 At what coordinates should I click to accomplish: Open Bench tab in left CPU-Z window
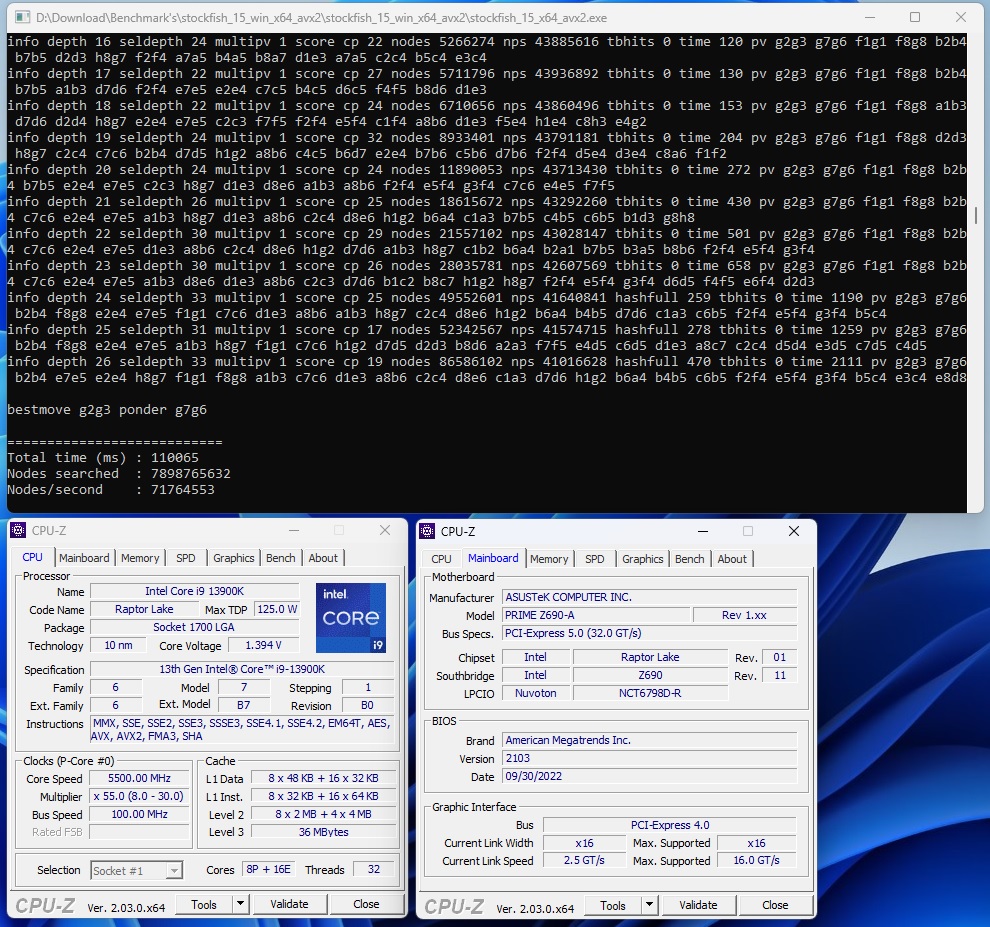click(280, 558)
